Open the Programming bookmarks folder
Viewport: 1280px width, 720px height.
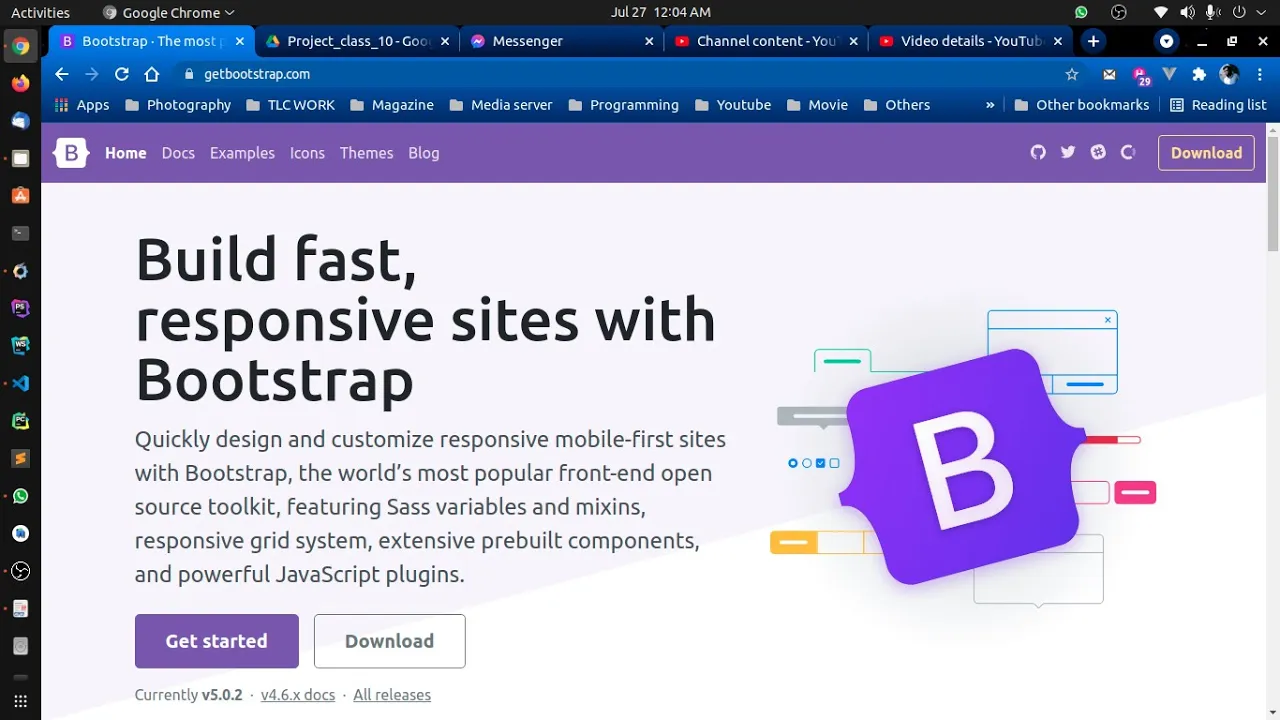(623, 105)
